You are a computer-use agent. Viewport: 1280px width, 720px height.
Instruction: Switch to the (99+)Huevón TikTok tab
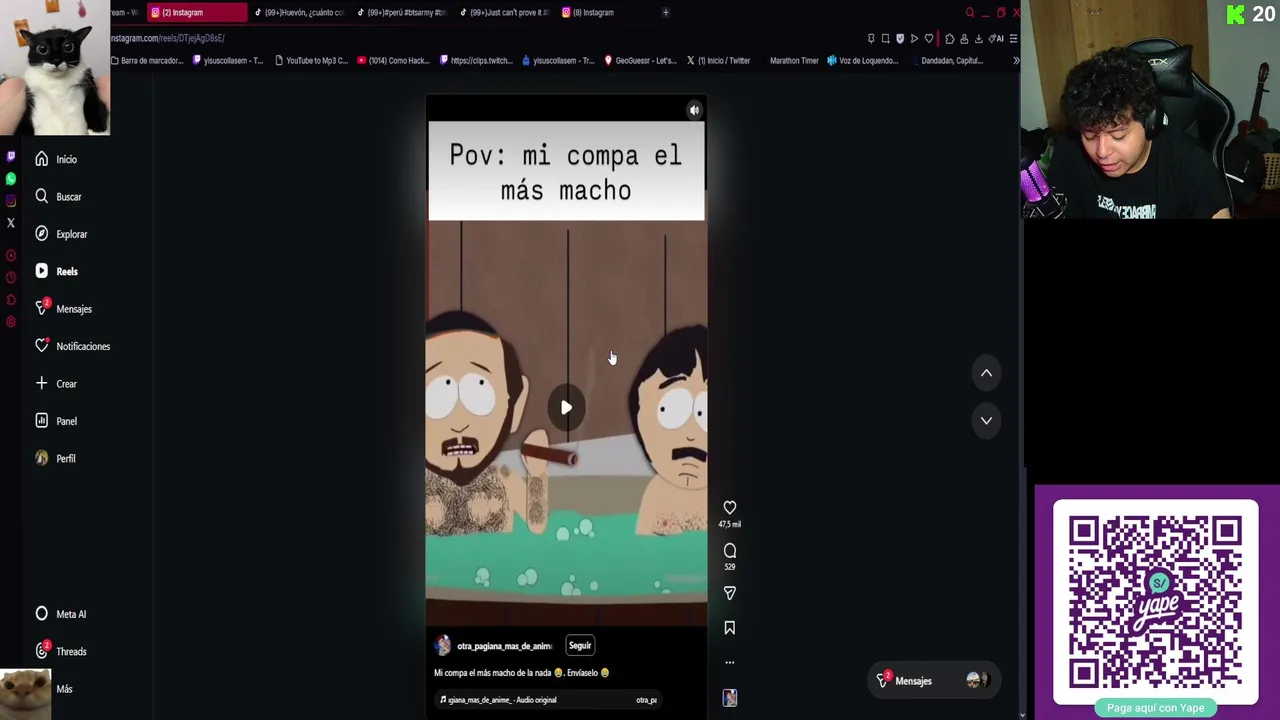coord(298,13)
